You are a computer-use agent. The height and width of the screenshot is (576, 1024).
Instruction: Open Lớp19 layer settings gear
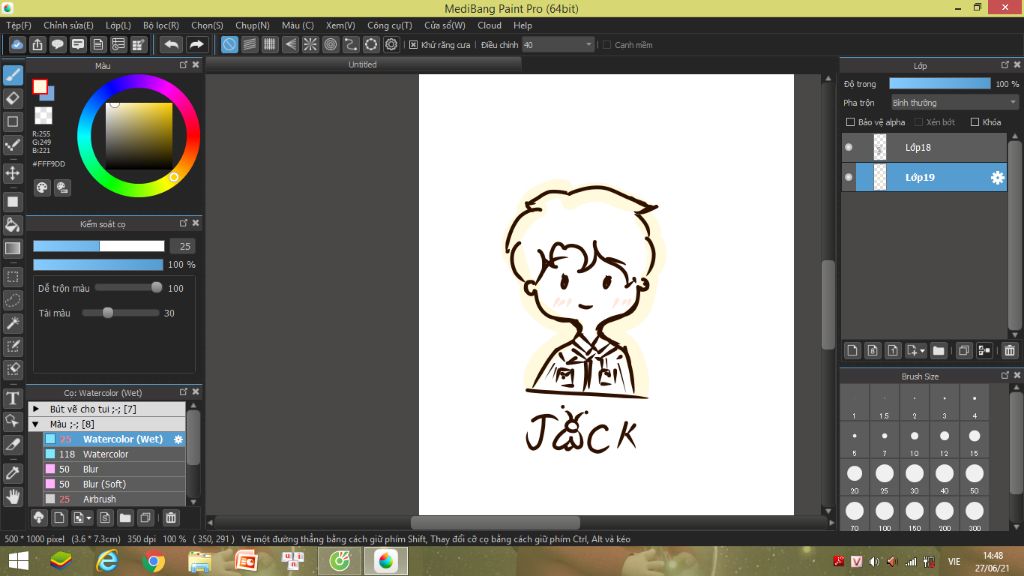(x=997, y=178)
